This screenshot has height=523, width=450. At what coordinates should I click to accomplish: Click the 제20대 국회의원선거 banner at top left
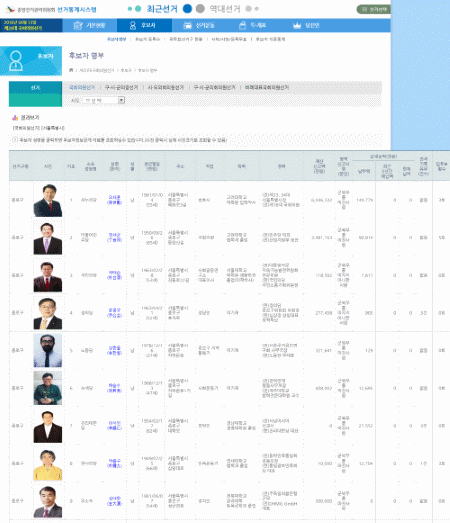click(31, 25)
